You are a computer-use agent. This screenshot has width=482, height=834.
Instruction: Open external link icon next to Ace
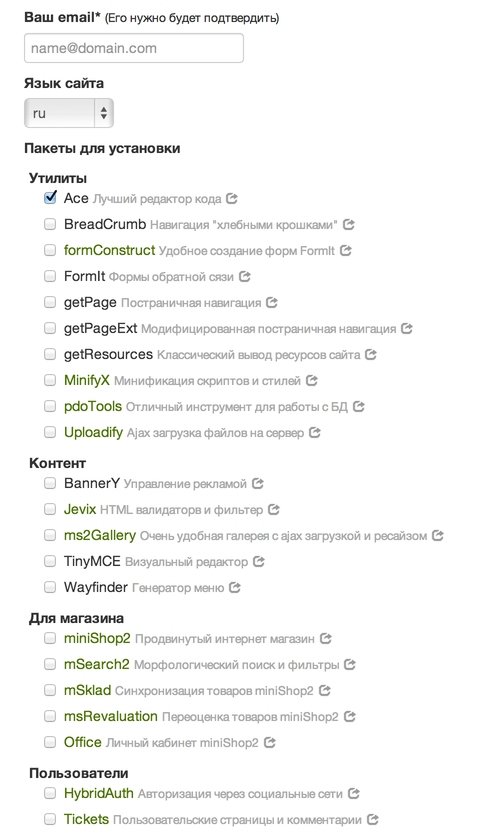click(231, 198)
